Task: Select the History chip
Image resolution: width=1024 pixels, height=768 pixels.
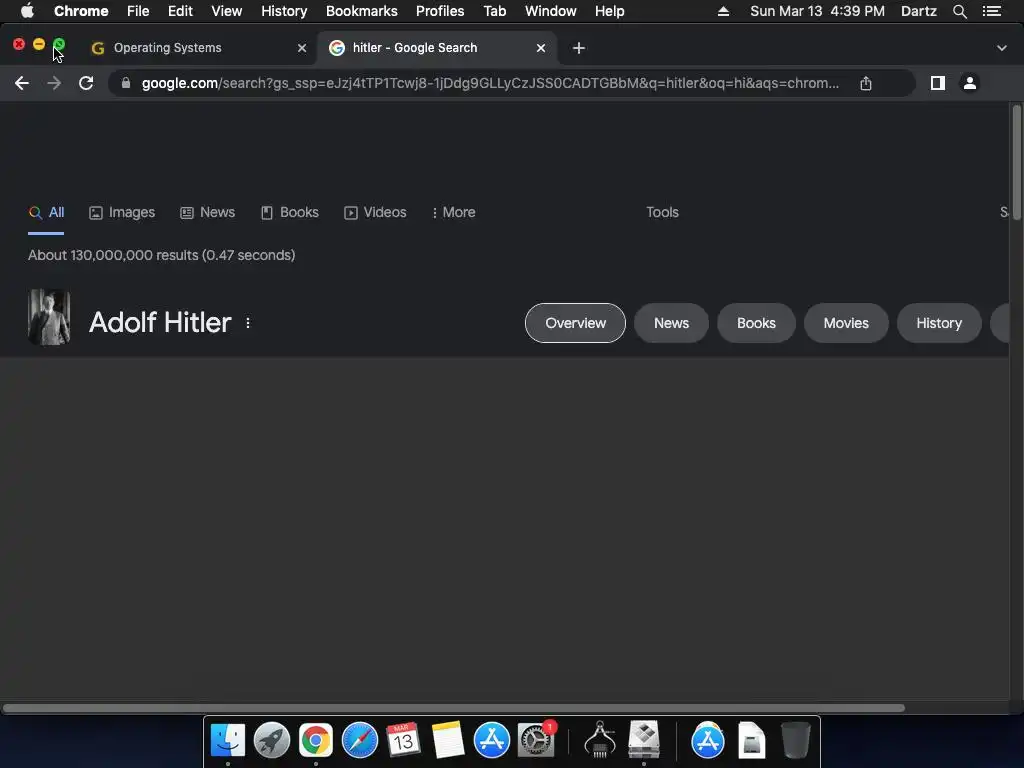Action: [x=939, y=323]
